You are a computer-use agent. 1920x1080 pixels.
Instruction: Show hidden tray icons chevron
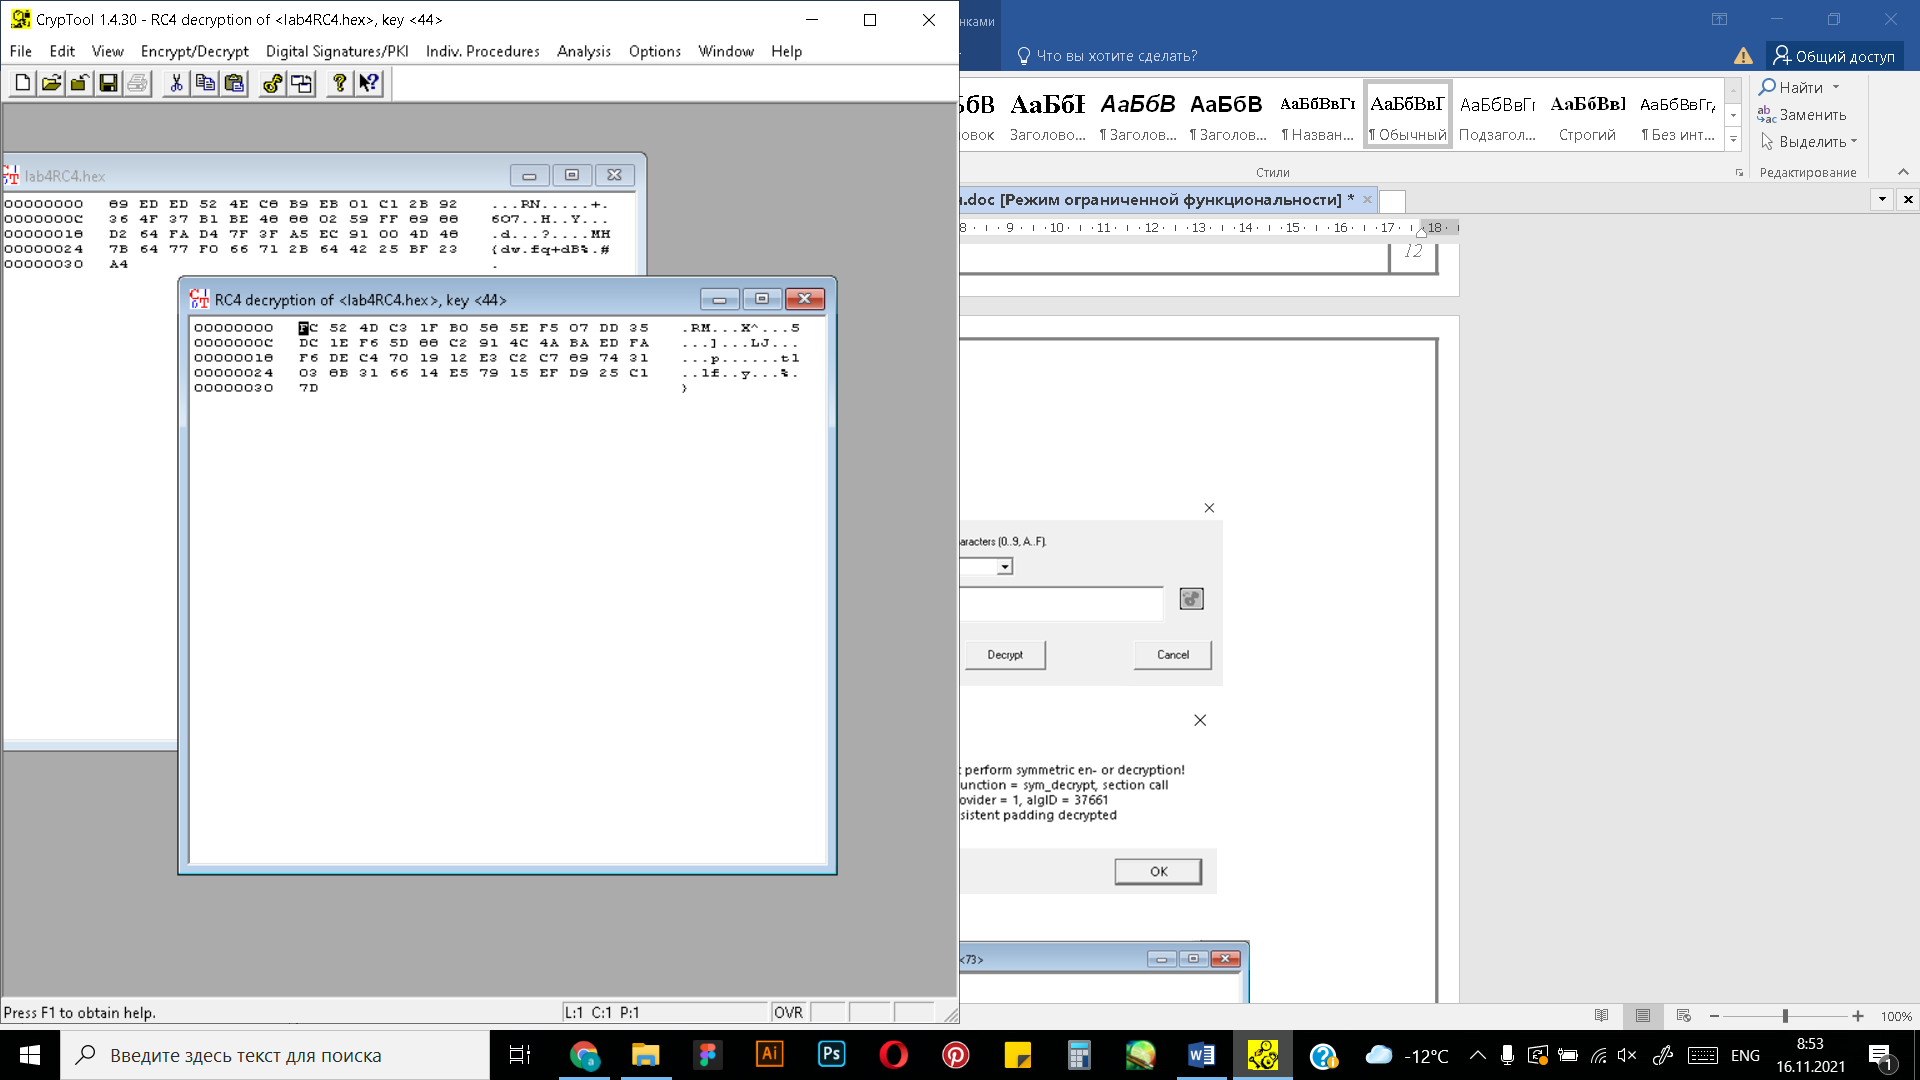pos(1478,1055)
